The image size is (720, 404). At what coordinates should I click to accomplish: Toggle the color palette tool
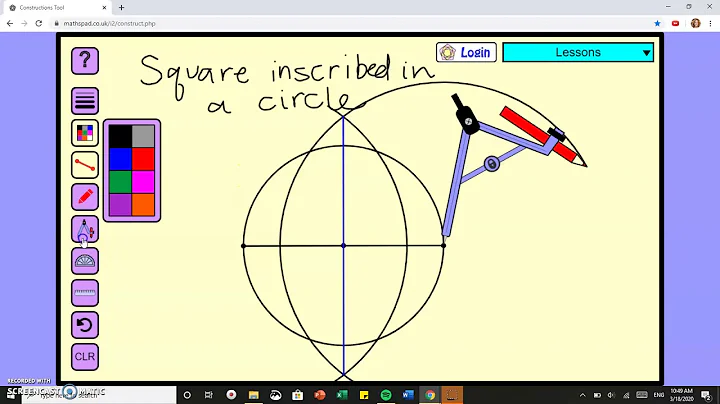(85, 133)
